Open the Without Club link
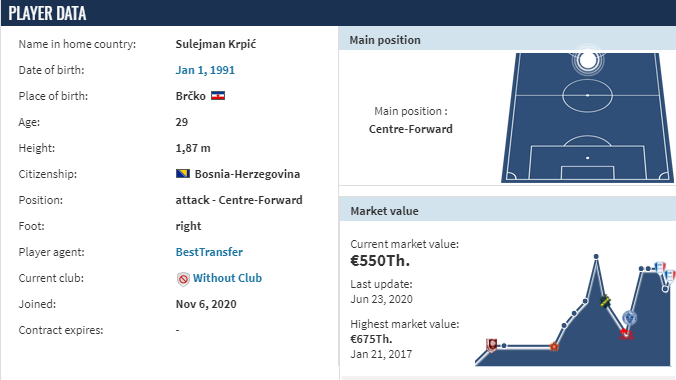 pos(227,278)
